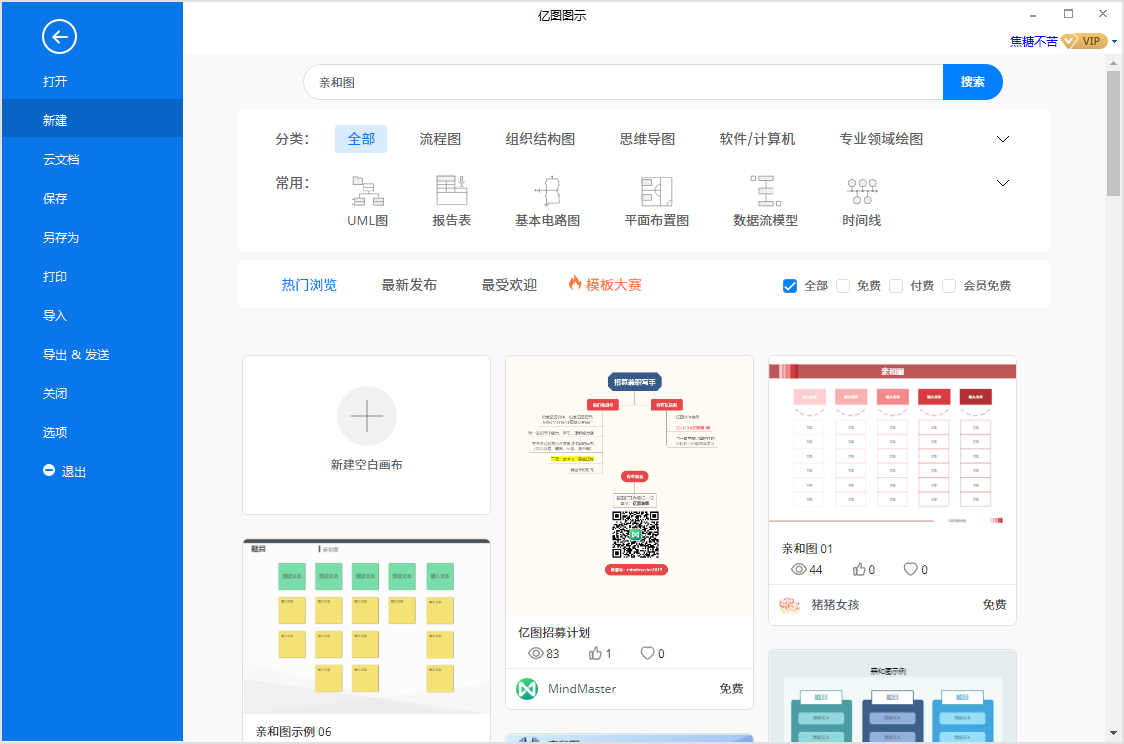Screen dimensions: 1124x744
Task: Click the back arrow icon
Action: click(x=59, y=38)
